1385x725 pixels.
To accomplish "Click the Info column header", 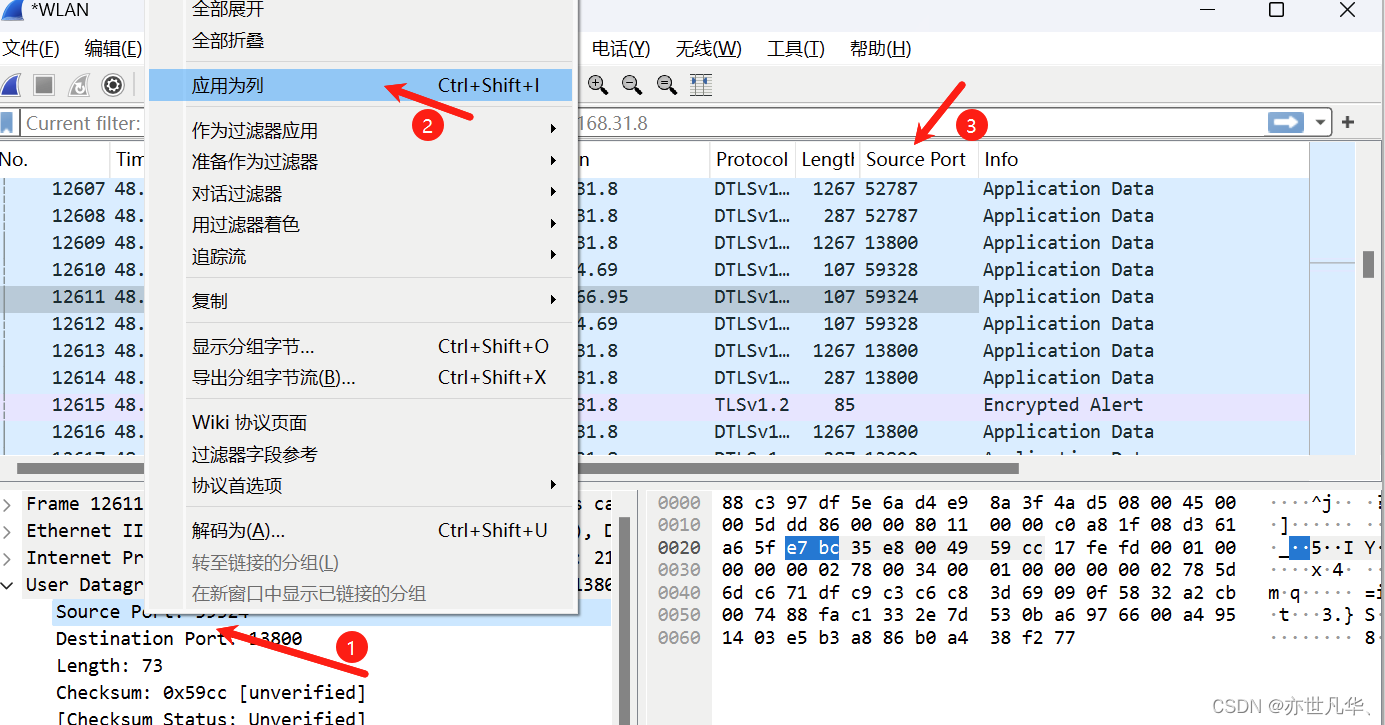I will (1143, 159).
